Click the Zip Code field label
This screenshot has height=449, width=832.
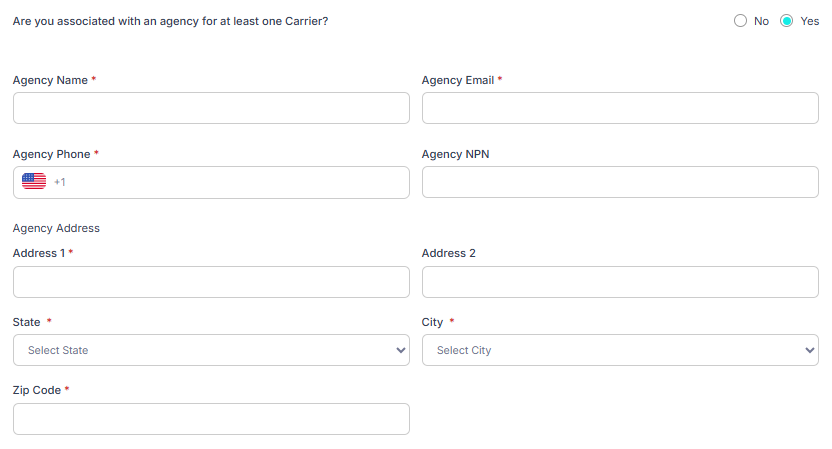[x=37, y=390]
